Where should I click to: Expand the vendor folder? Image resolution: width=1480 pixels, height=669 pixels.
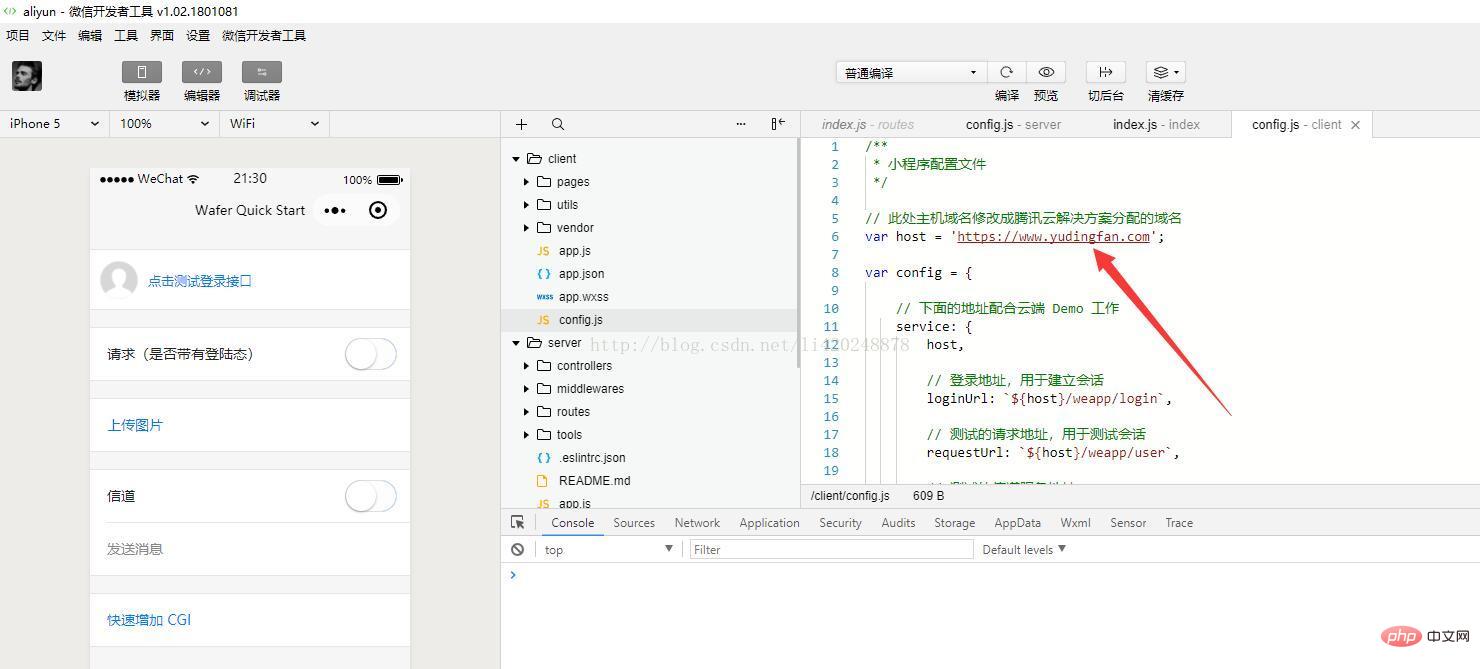coord(526,228)
